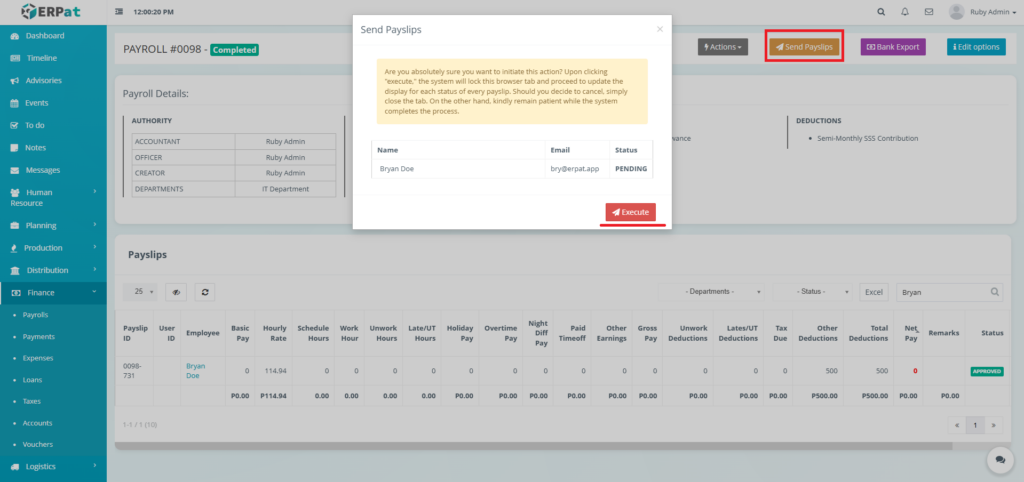Click the To do checkmark icon
The width and height of the screenshot is (1024, 482).
14,125
